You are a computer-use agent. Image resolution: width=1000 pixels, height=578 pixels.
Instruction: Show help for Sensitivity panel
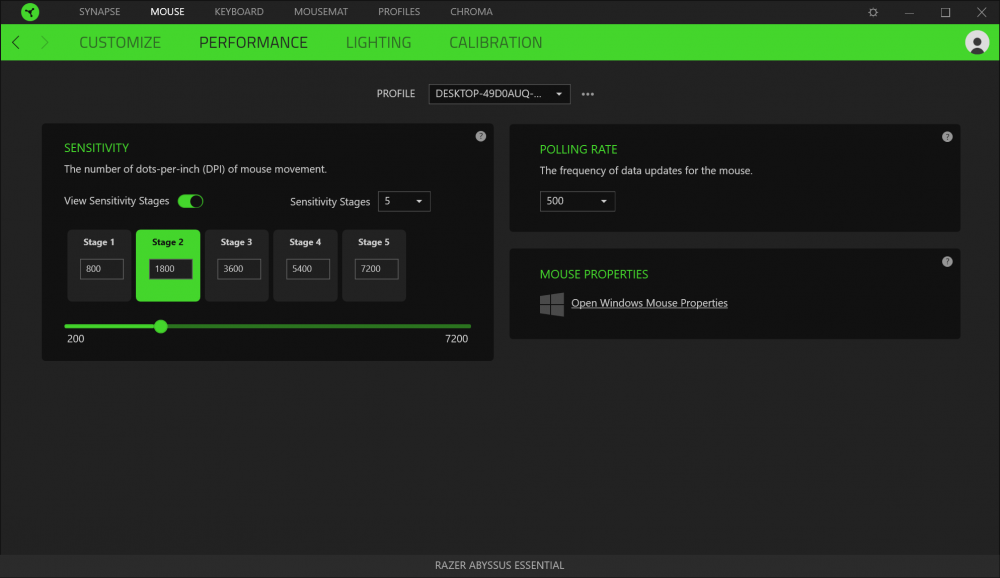pyautogui.click(x=481, y=137)
